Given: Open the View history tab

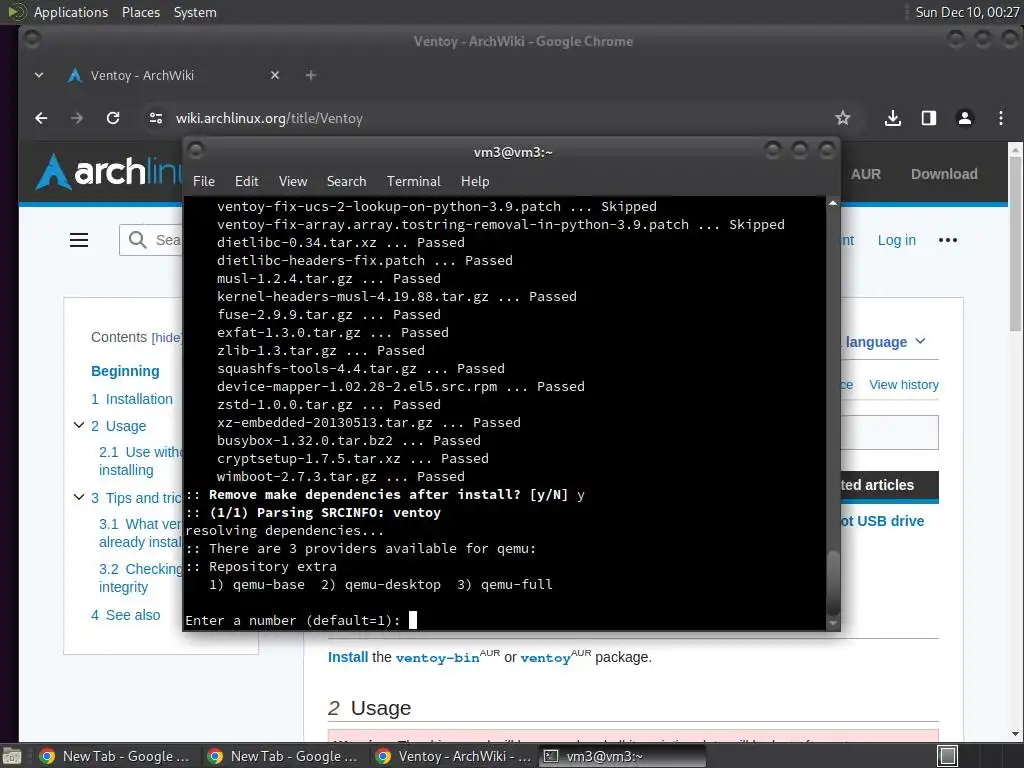Looking at the screenshot, I should pyautogui.click(x=903, y=385).
